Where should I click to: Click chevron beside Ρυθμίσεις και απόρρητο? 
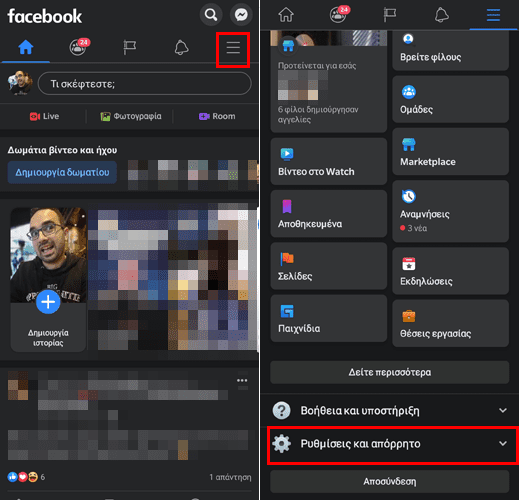click(x=503, y=444)
